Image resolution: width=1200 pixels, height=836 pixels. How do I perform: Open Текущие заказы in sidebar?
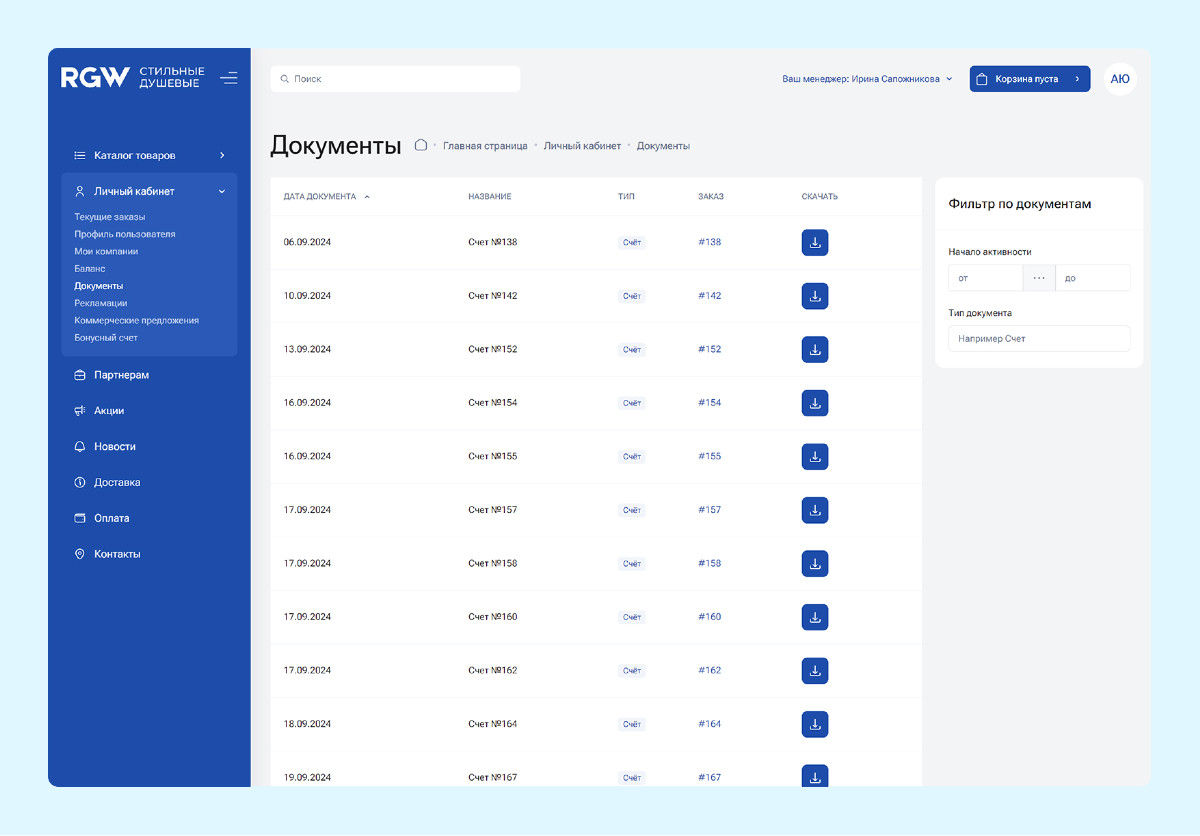coord(110,217)
